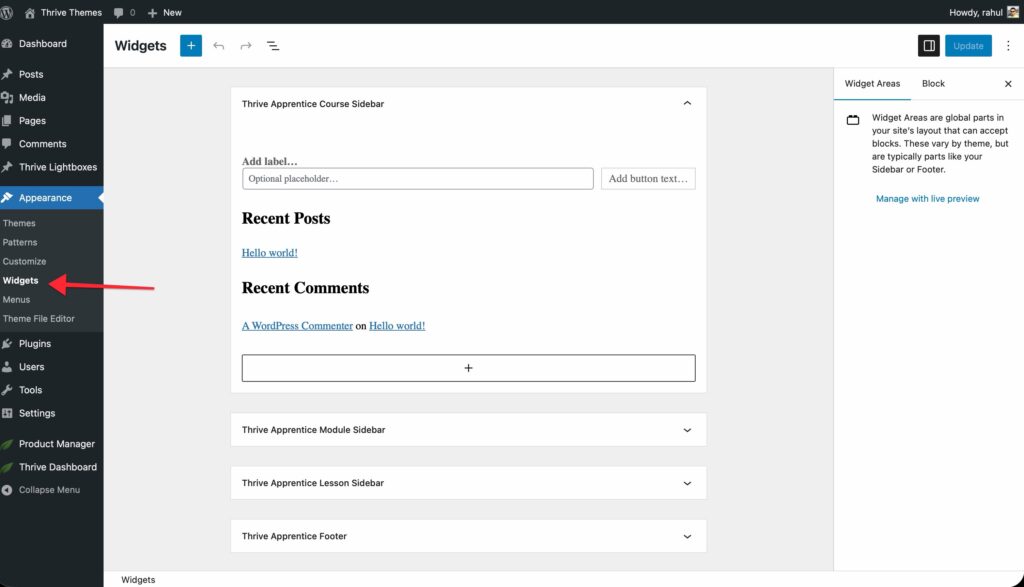Toggle the settings sidebar panel icon

click(x=929, y=46)
